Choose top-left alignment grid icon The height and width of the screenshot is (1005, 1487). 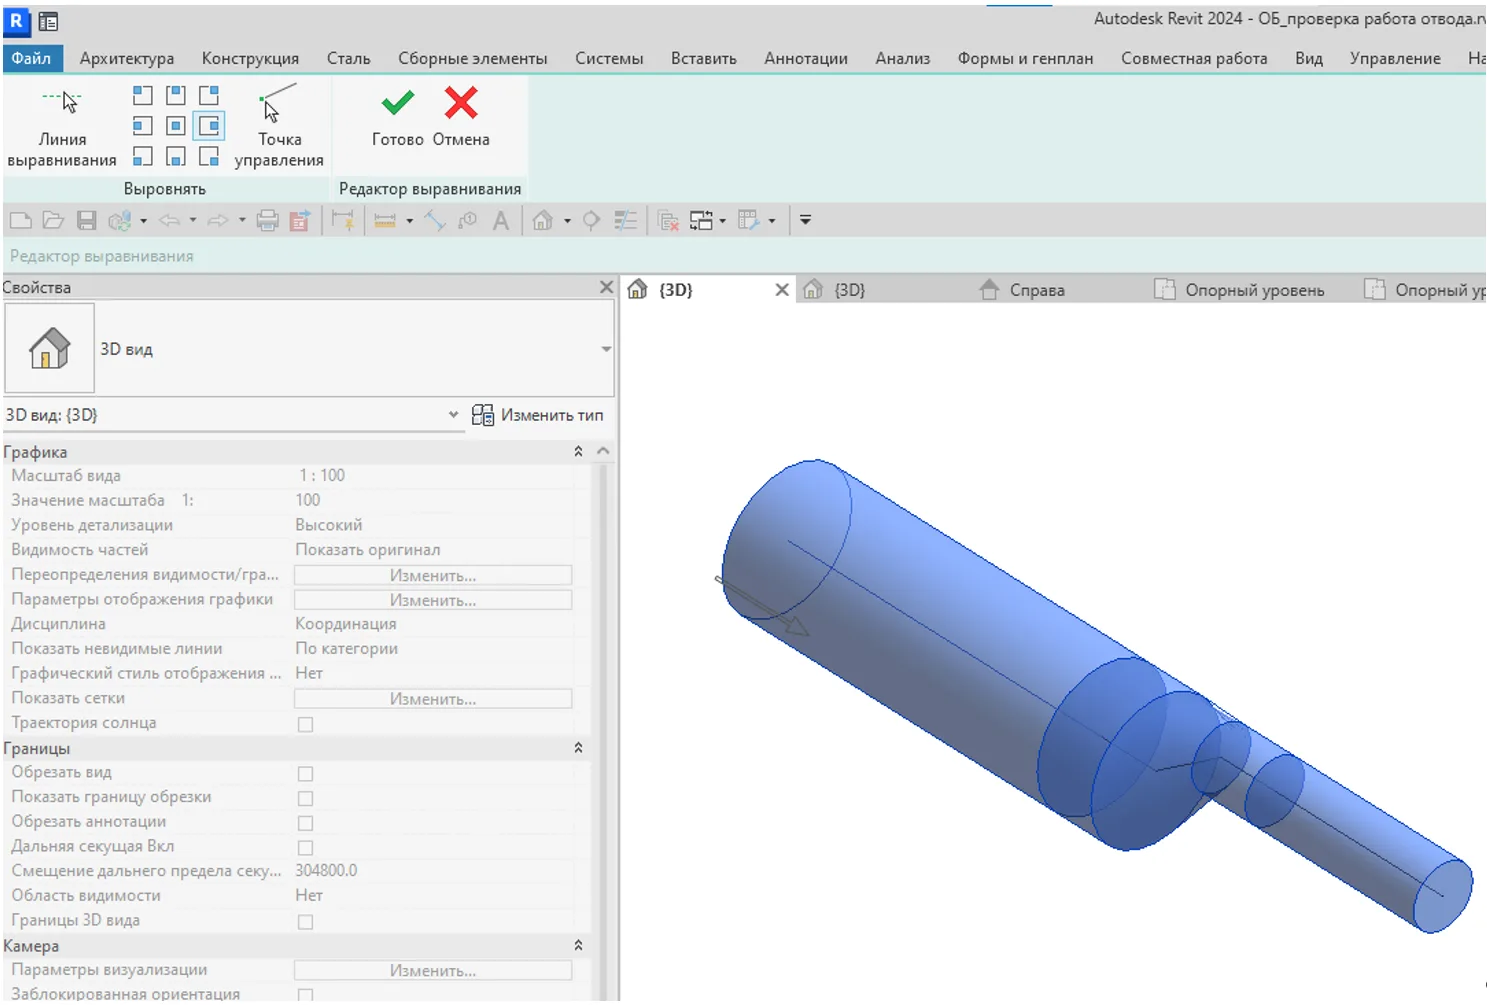pos(143,96)
